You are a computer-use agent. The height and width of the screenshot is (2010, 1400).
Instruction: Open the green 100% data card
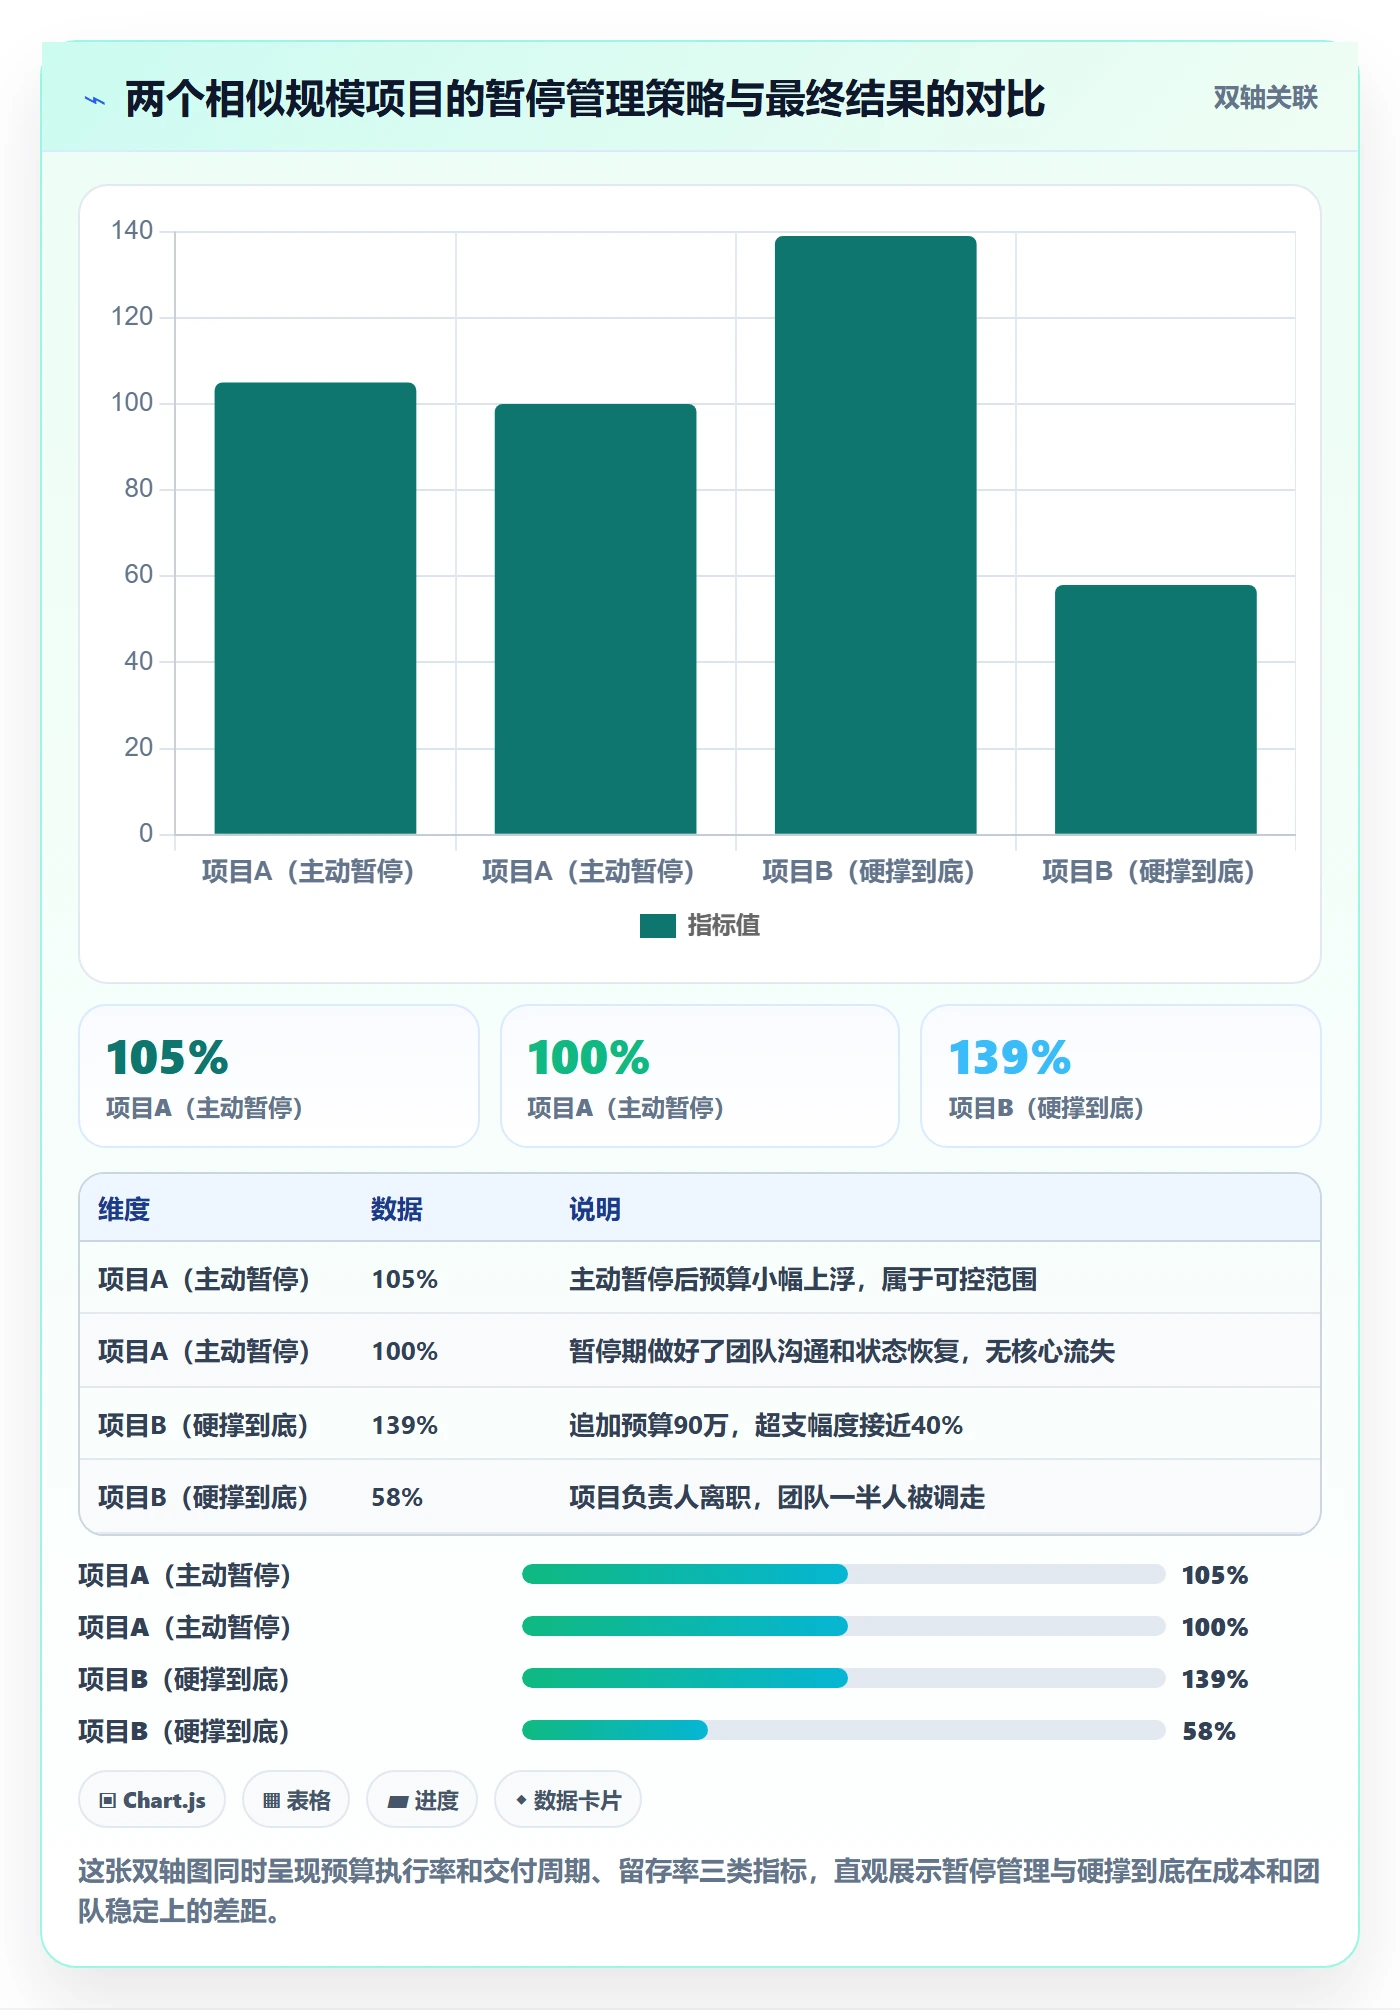point(700,1076)
